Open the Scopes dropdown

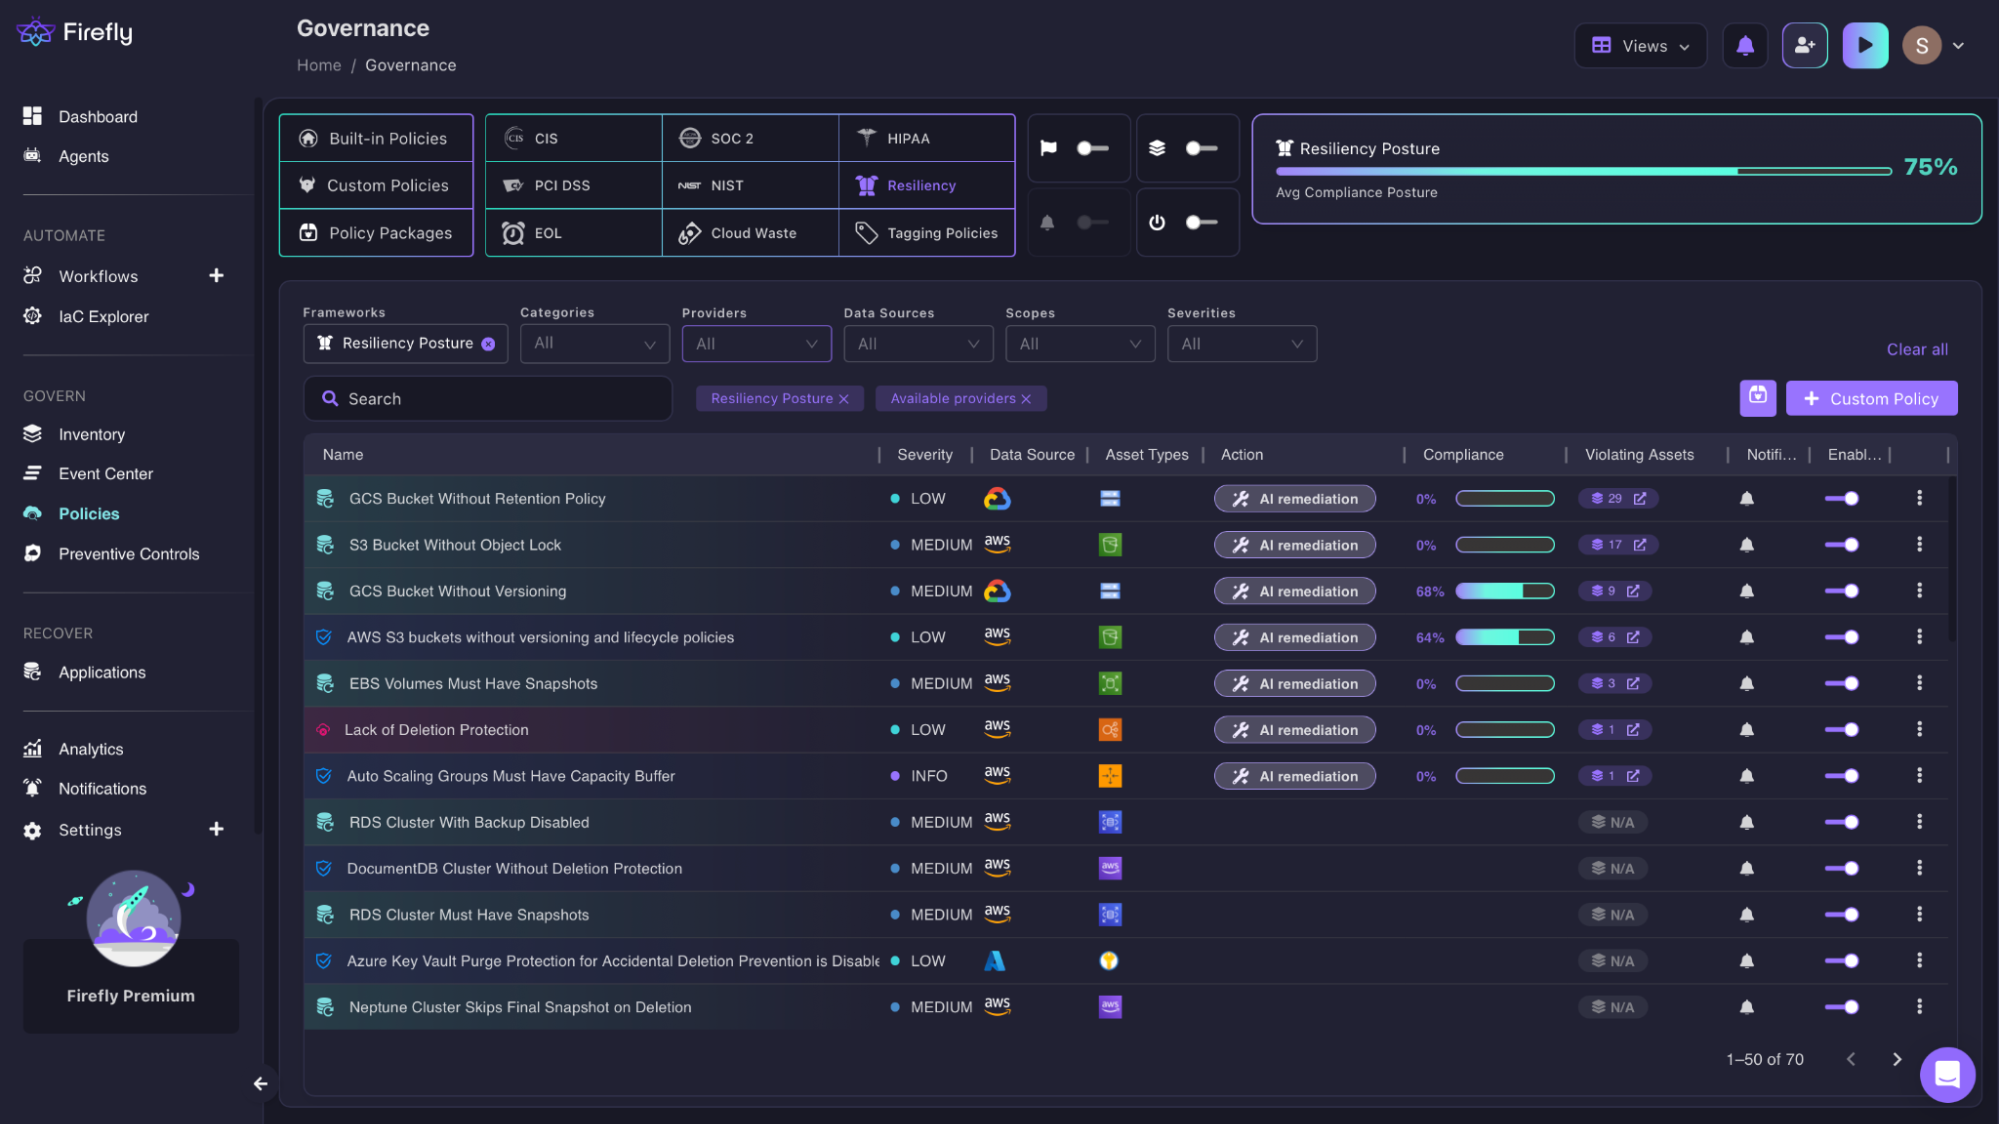tap(1080, 344)
